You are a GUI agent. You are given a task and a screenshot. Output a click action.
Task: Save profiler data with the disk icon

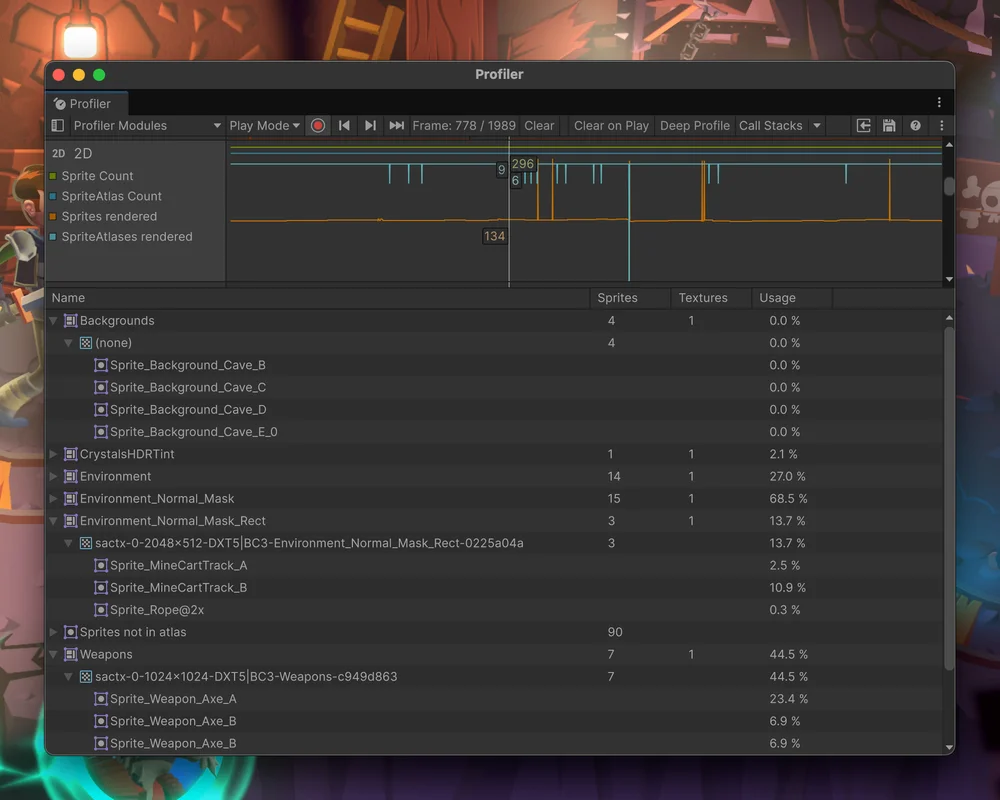[x=889, y=126]
